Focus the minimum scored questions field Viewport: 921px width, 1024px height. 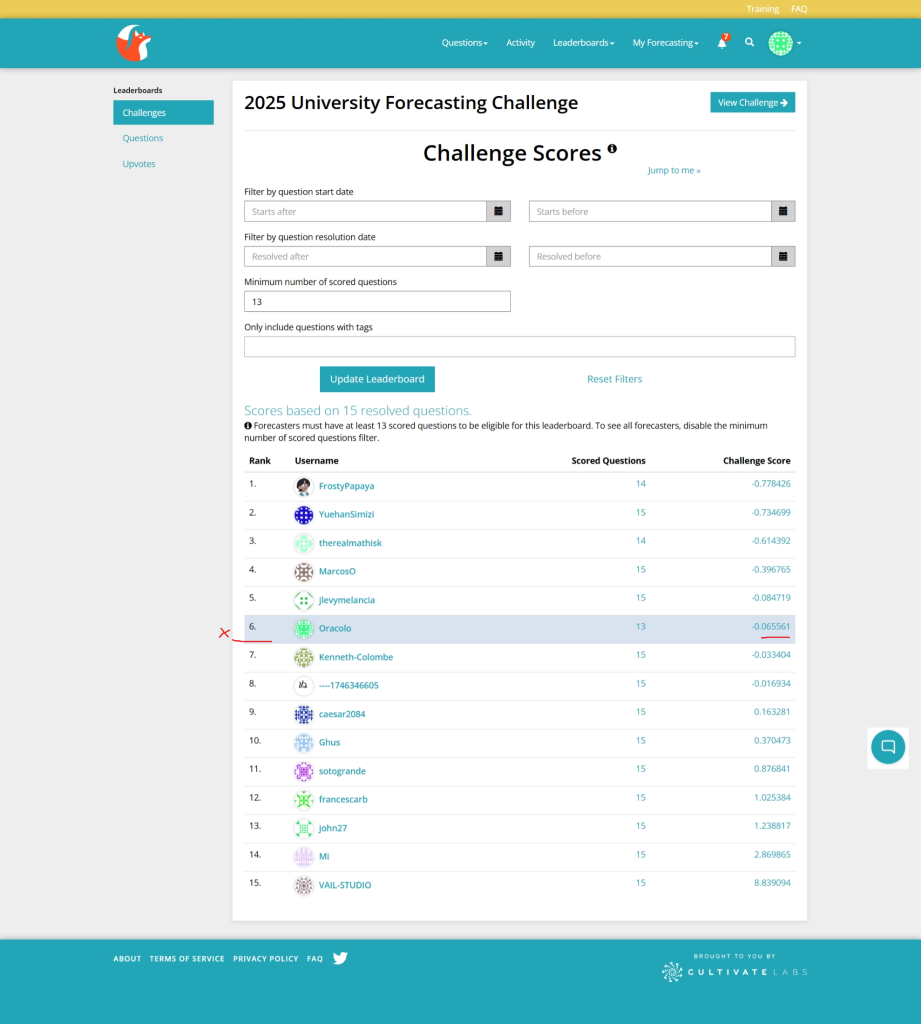pyautogui.click(x=377, y=301)
